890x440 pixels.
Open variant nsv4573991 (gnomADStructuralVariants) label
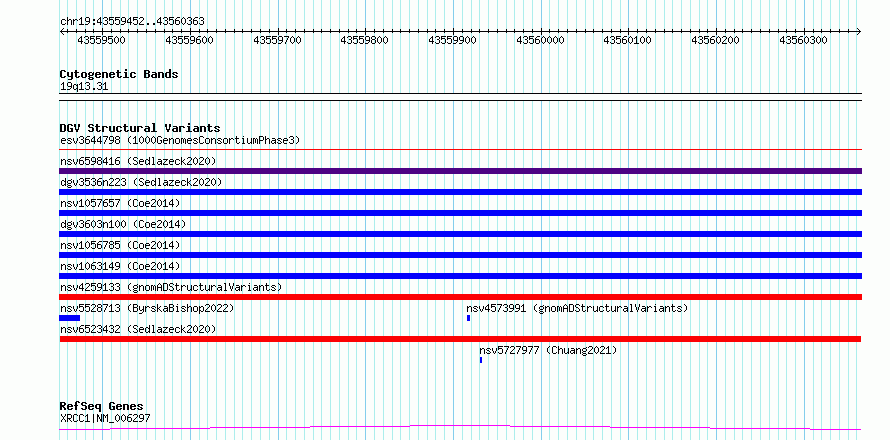click(x=577, y=308)
